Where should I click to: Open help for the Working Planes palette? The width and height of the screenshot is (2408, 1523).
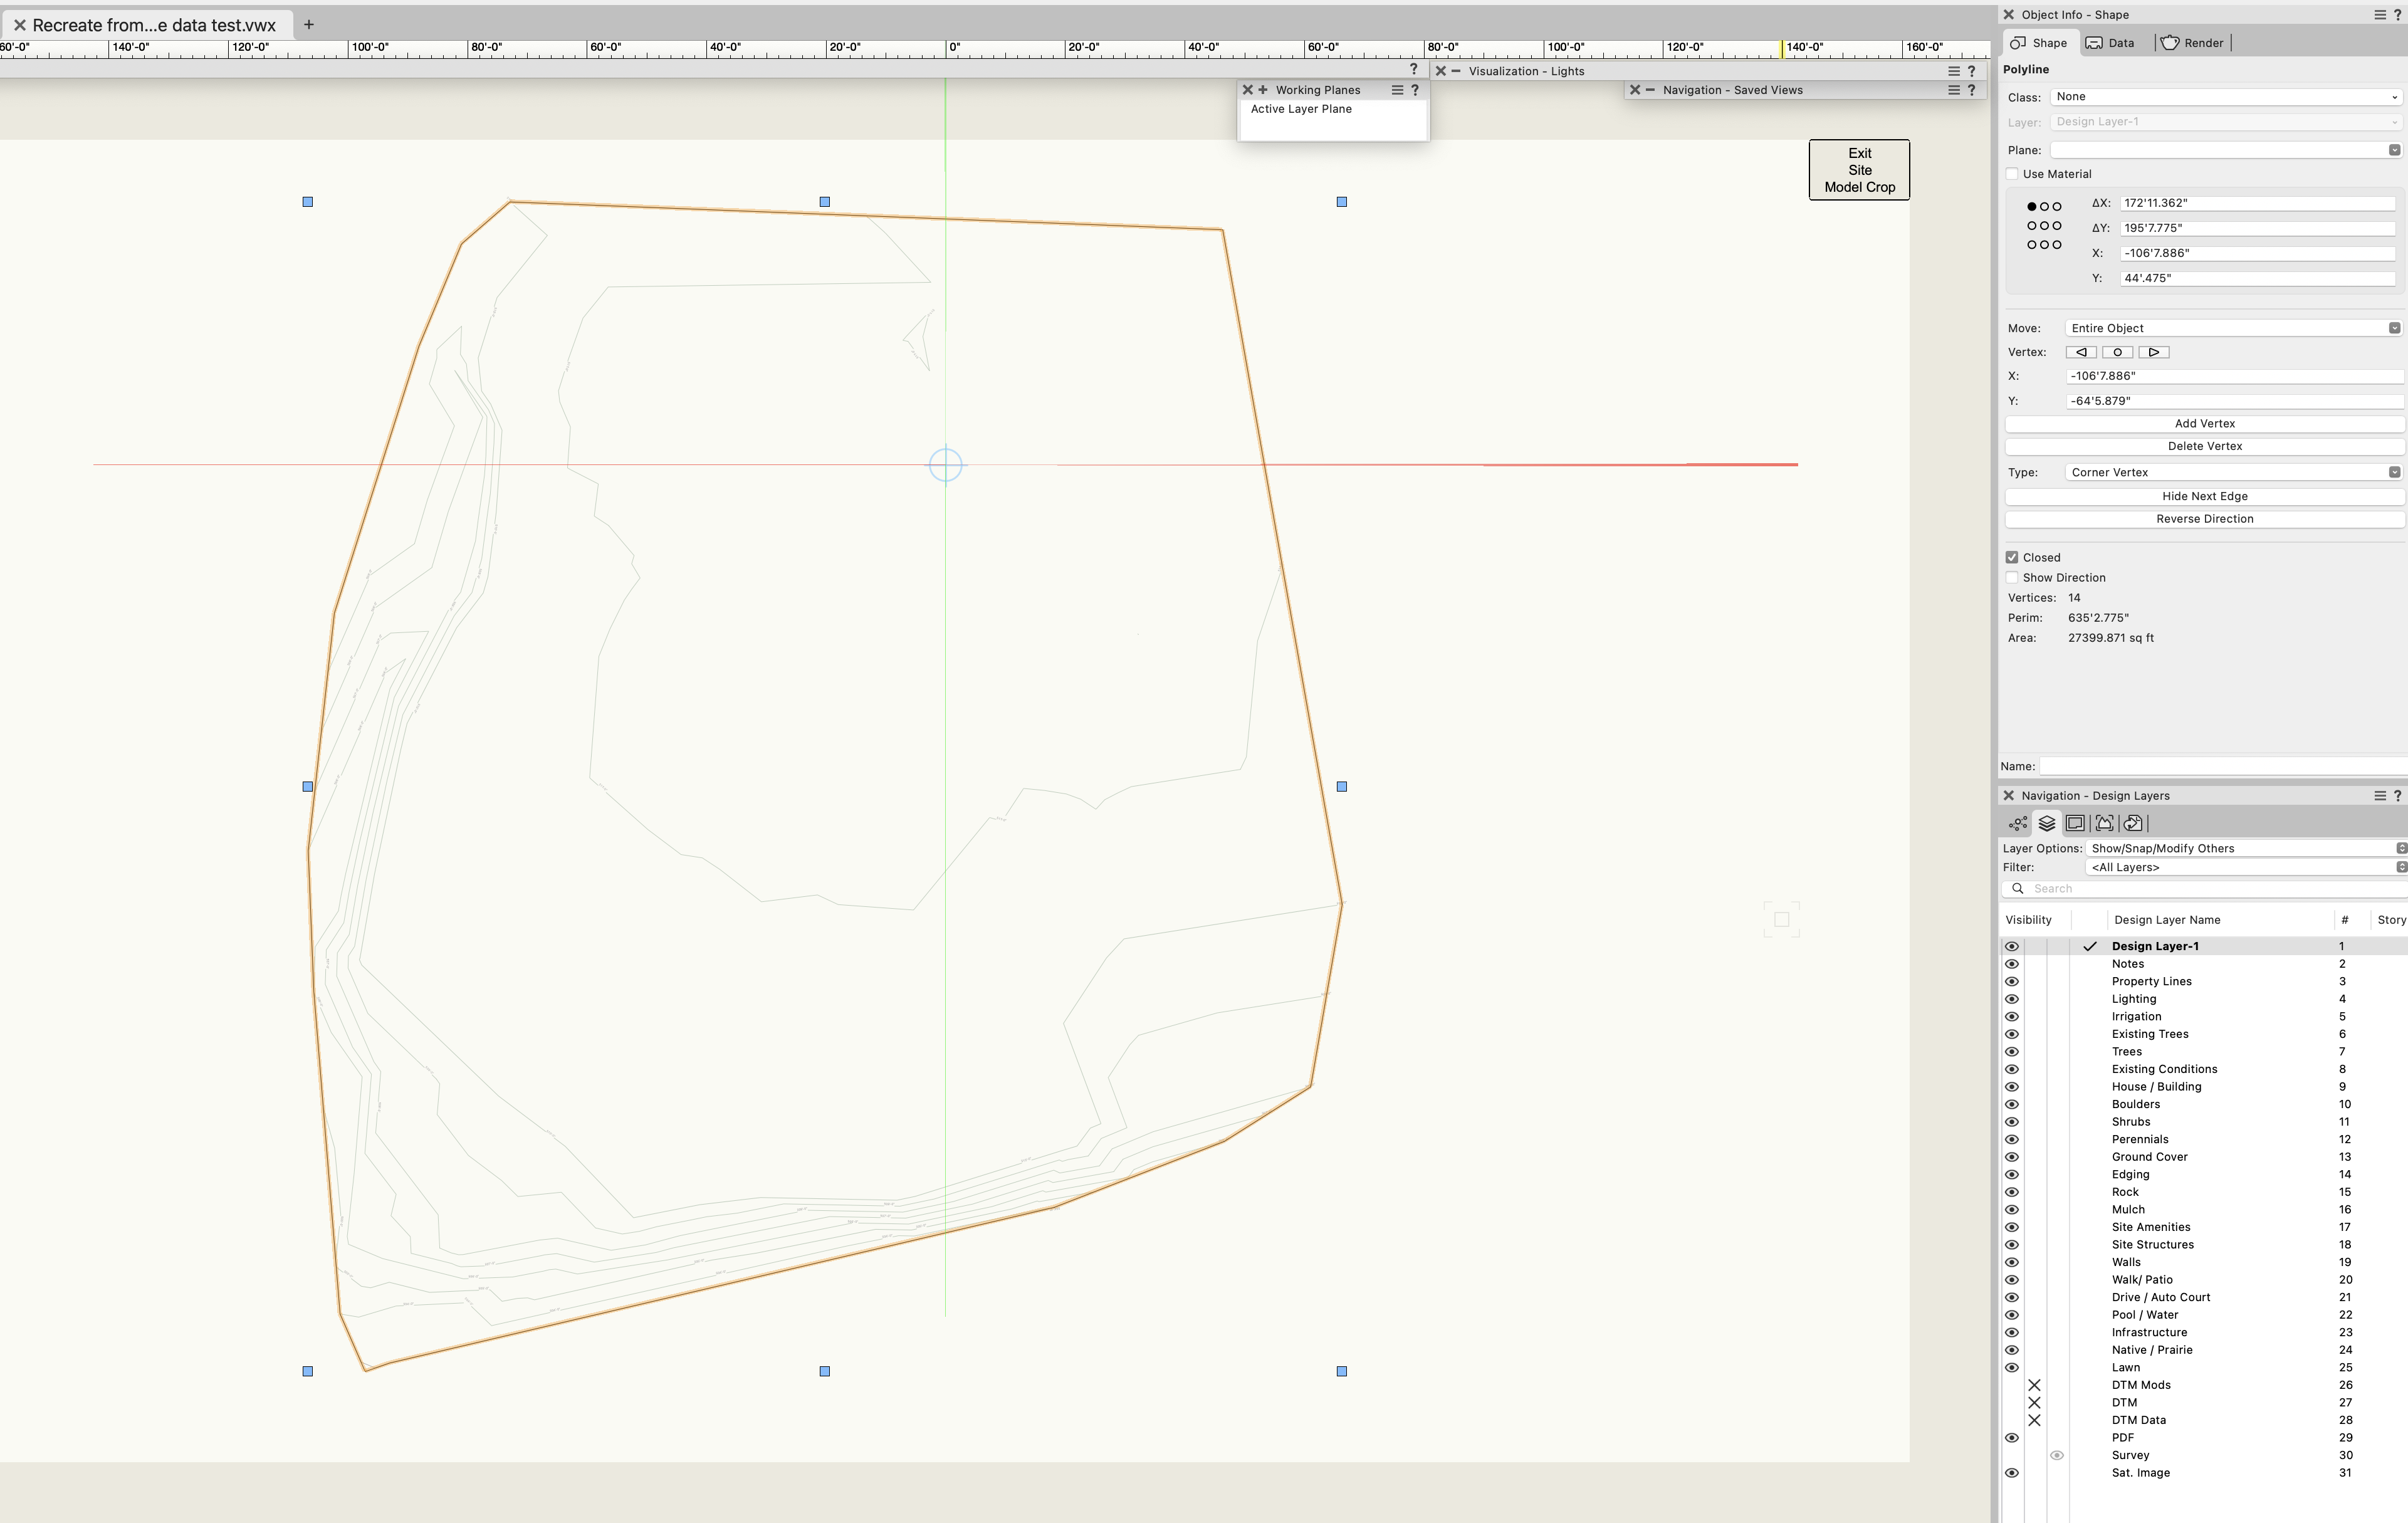click(x=1415, y=90)
